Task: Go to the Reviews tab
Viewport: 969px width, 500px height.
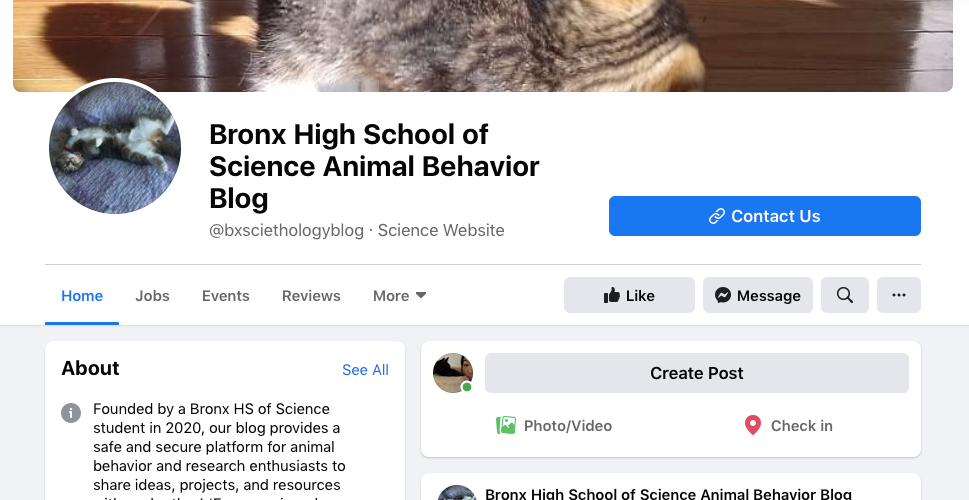Action: [x=311, y=296]
